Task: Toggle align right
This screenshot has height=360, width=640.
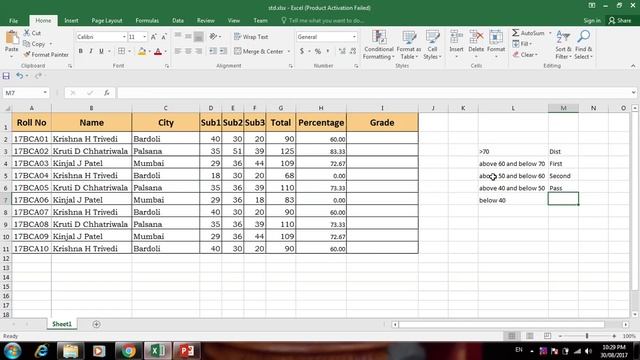Action: [x=198, y=51]
